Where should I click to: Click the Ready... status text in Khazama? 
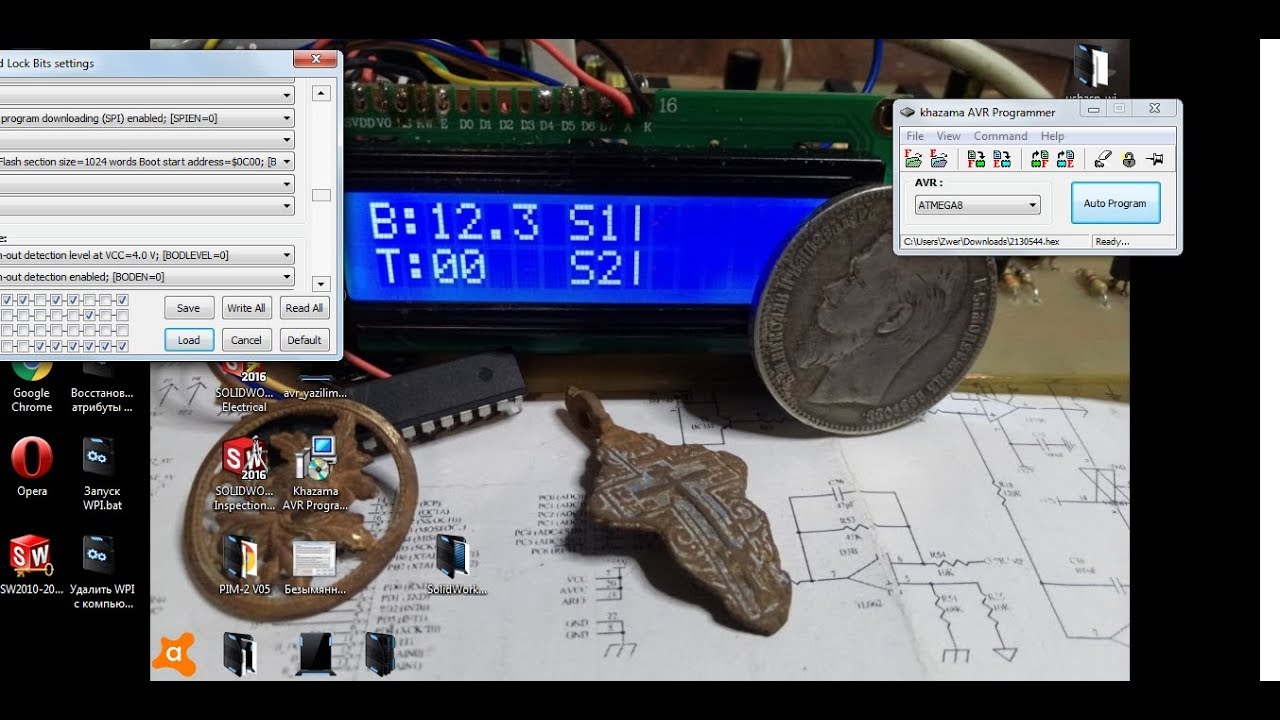pyautogui.click(x=1112, y=241)
